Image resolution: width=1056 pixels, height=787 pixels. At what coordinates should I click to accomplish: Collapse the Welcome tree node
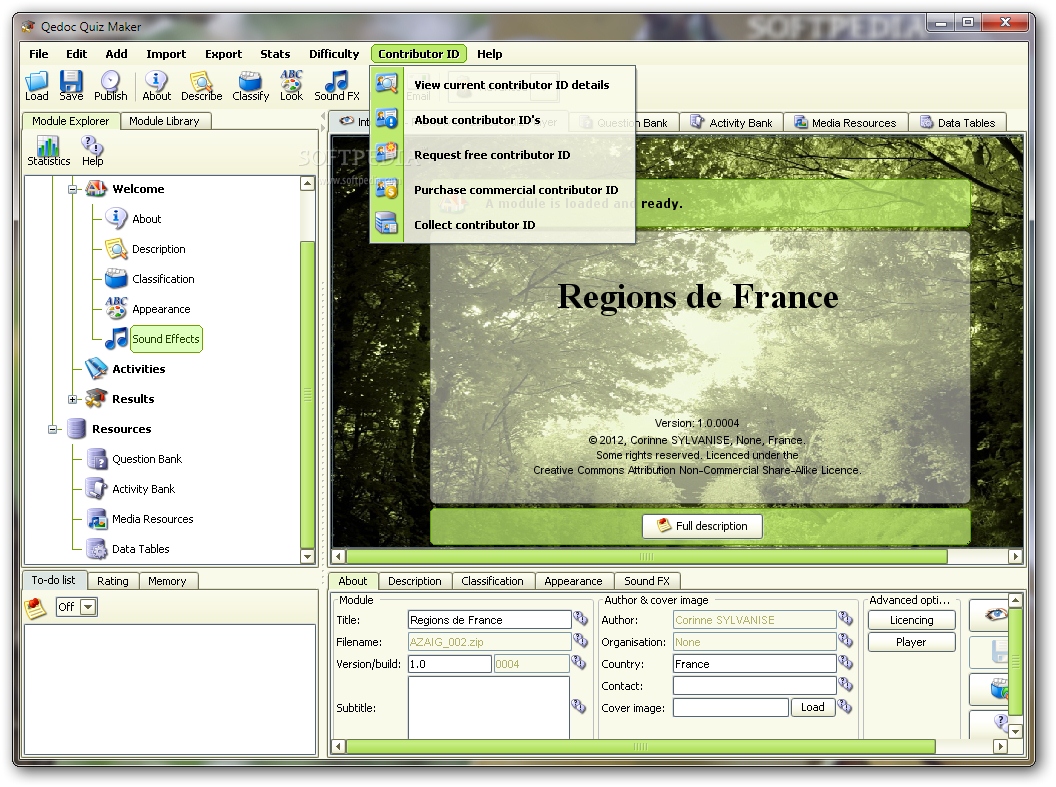73,189
